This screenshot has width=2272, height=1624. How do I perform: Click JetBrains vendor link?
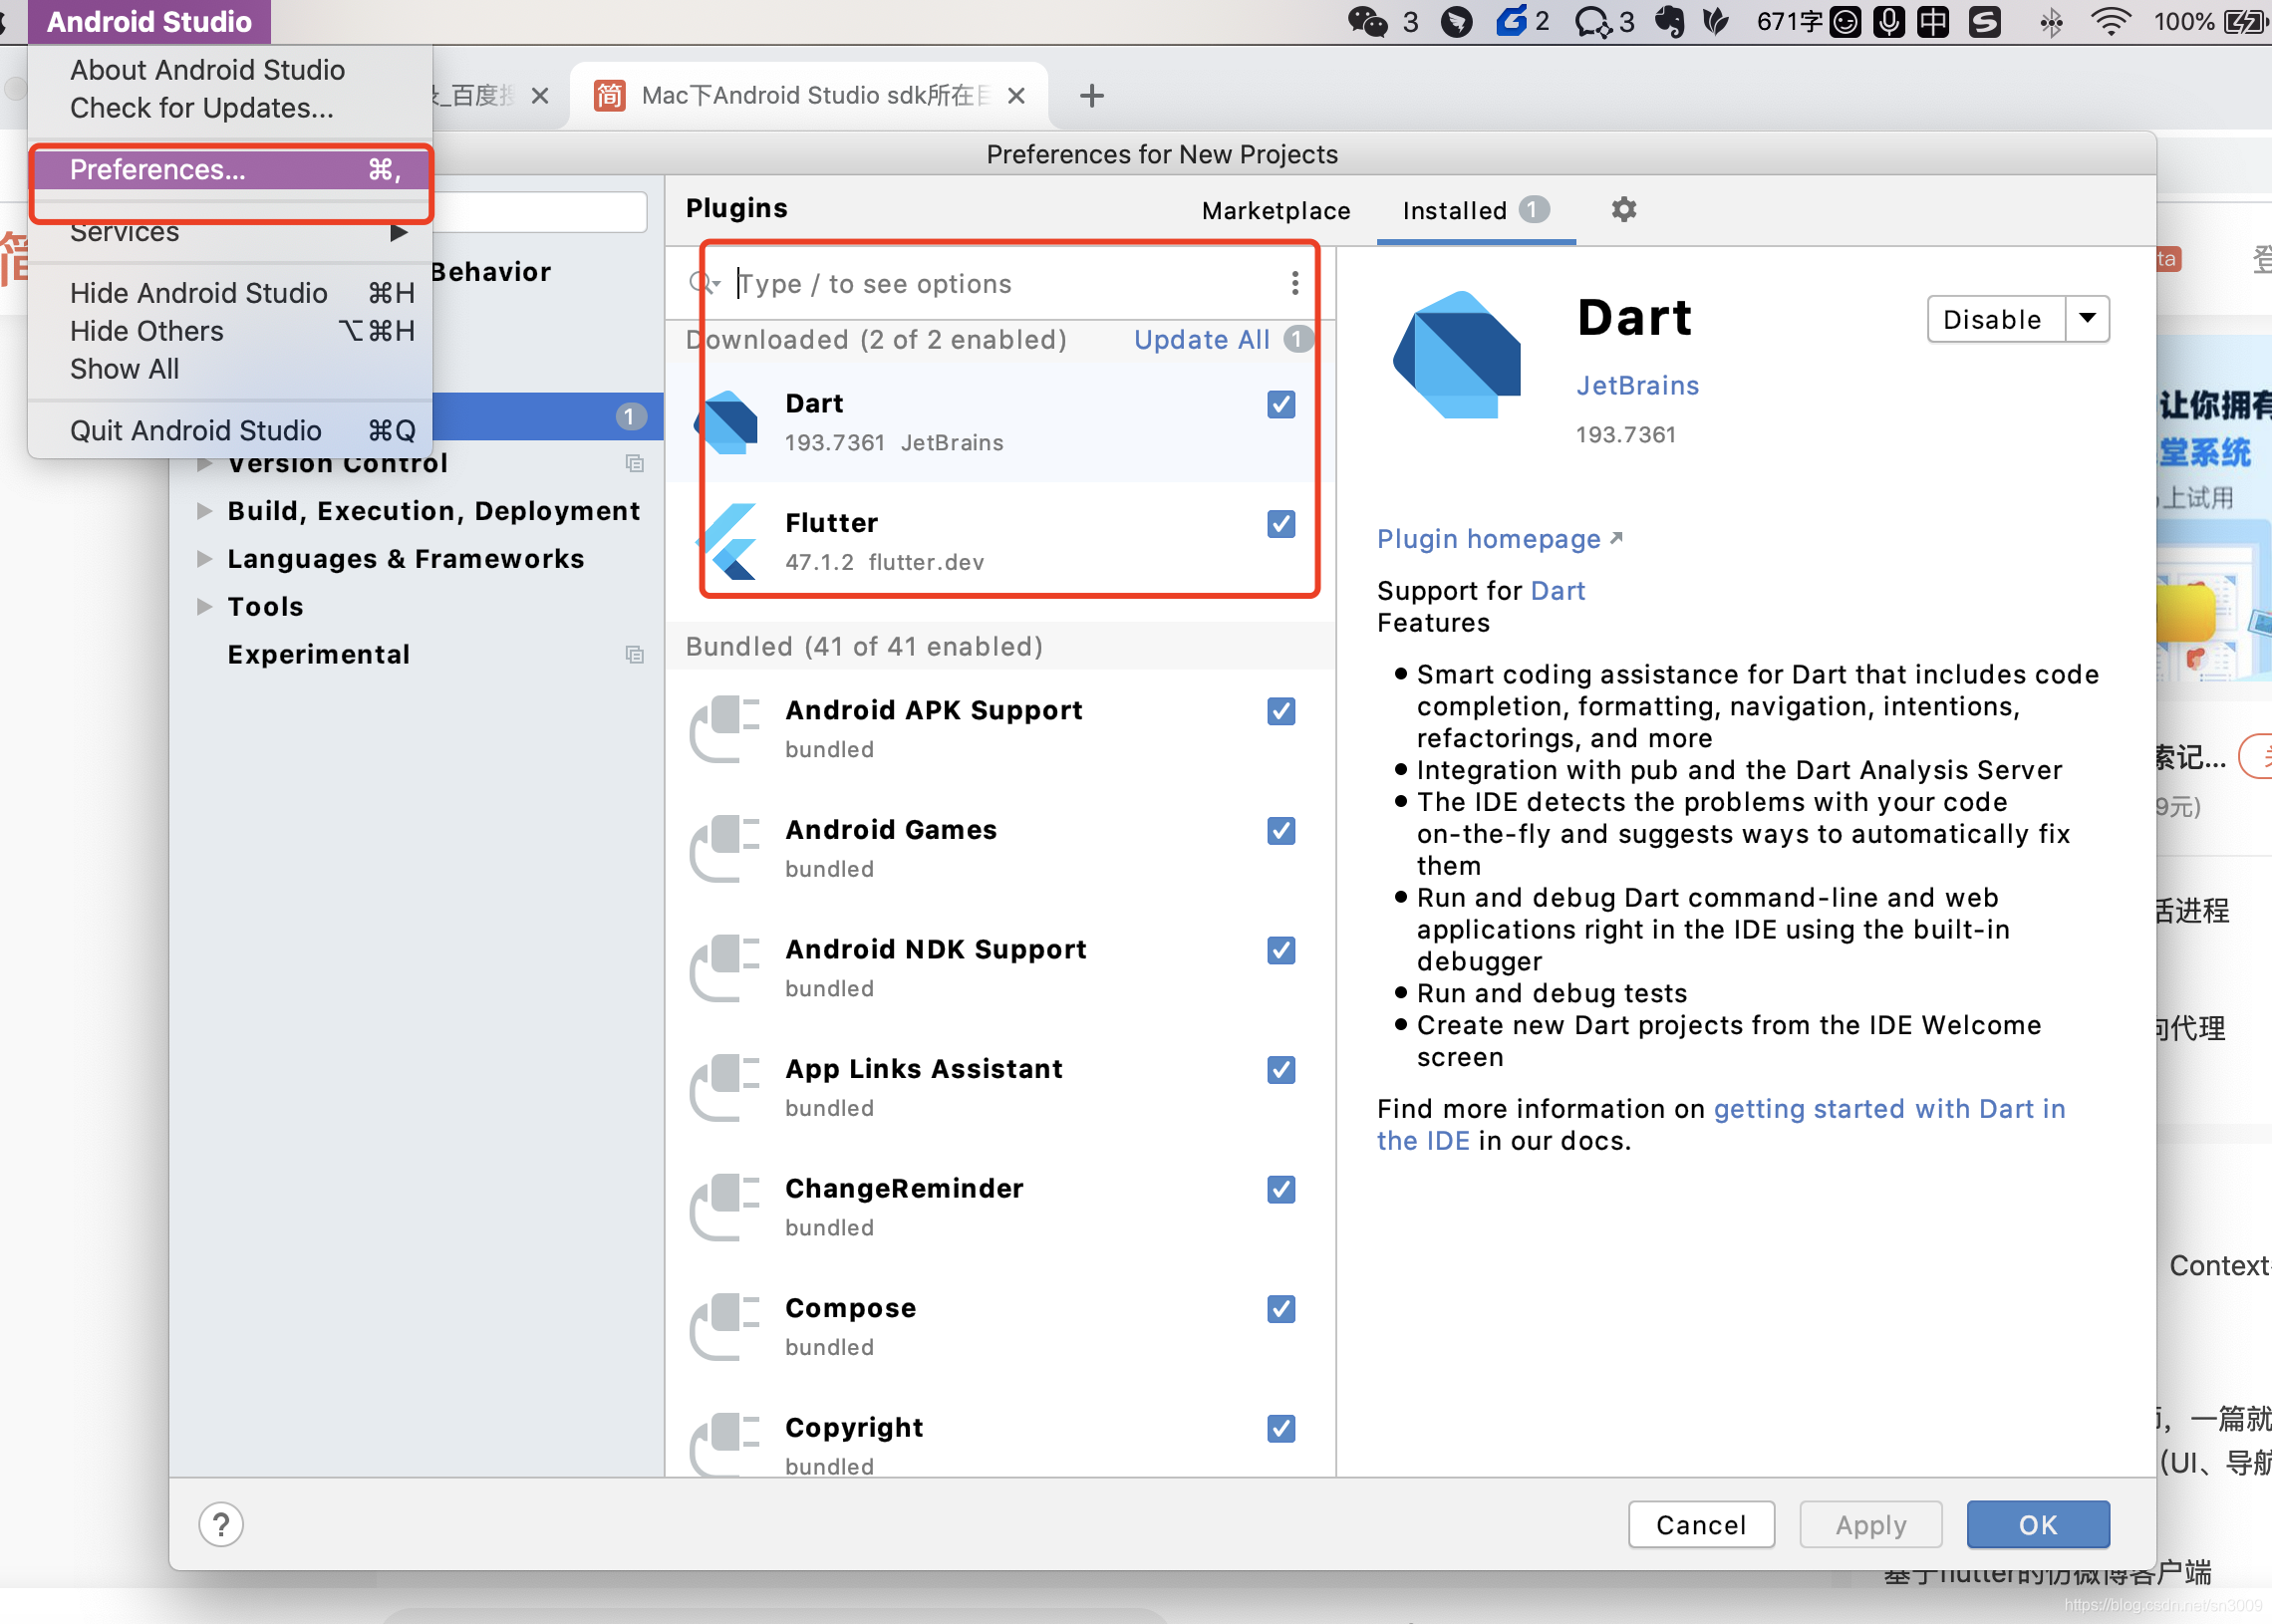pyautogui.click(x=1637, y=386)
